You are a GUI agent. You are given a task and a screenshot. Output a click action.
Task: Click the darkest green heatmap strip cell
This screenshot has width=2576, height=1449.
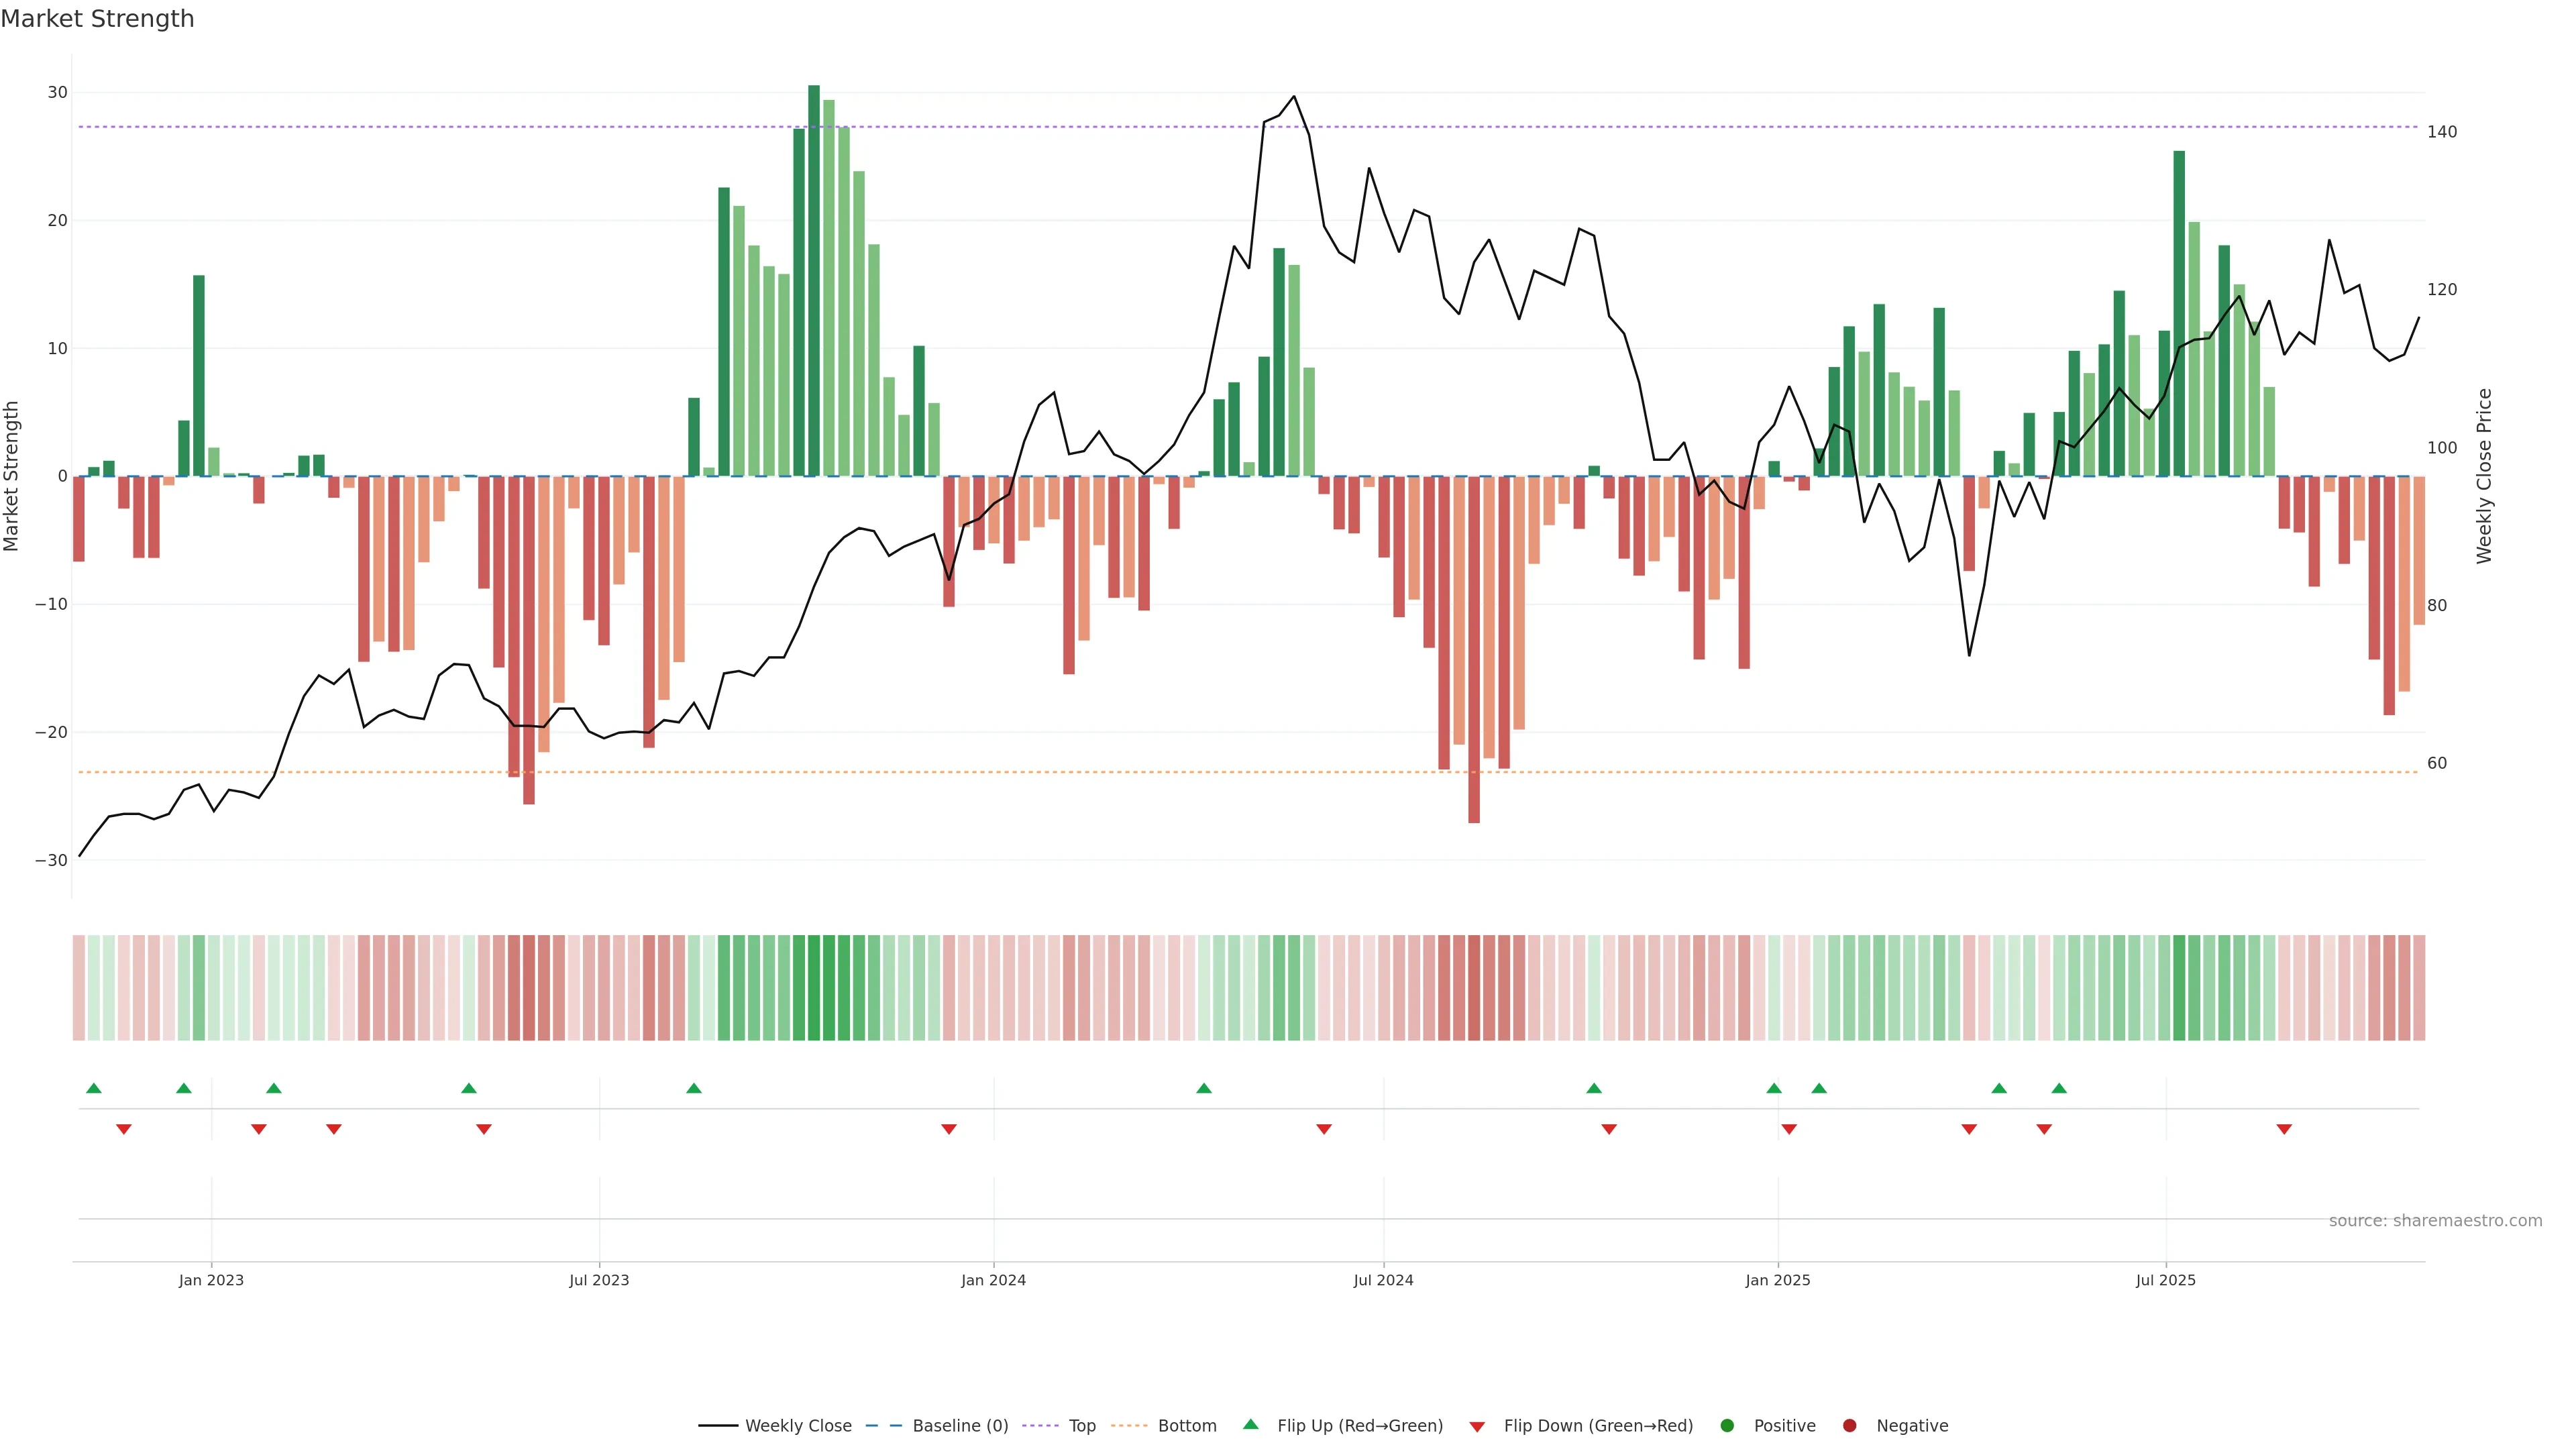pyautogui.click(x=814, y=987)
